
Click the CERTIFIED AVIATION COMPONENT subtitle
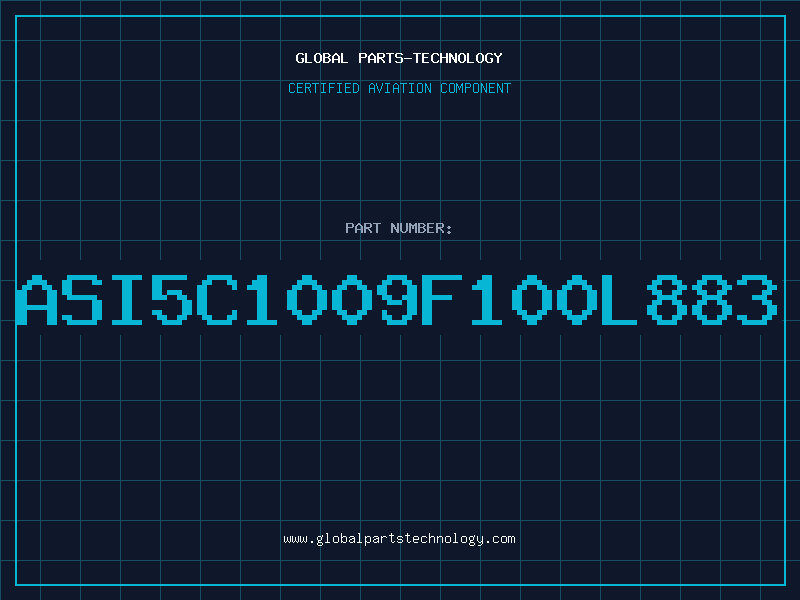[399, 88]
